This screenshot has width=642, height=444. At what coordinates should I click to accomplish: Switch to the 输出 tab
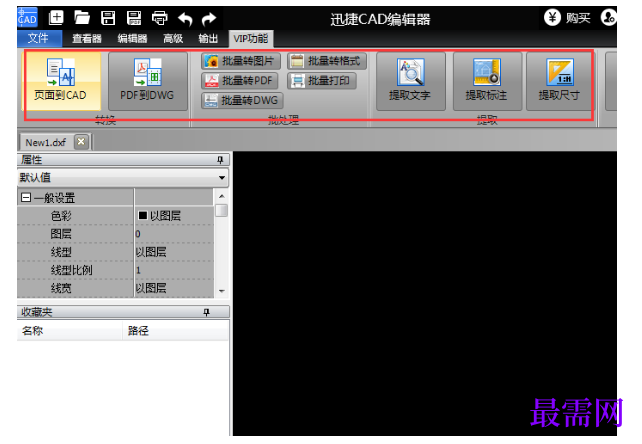208,39
